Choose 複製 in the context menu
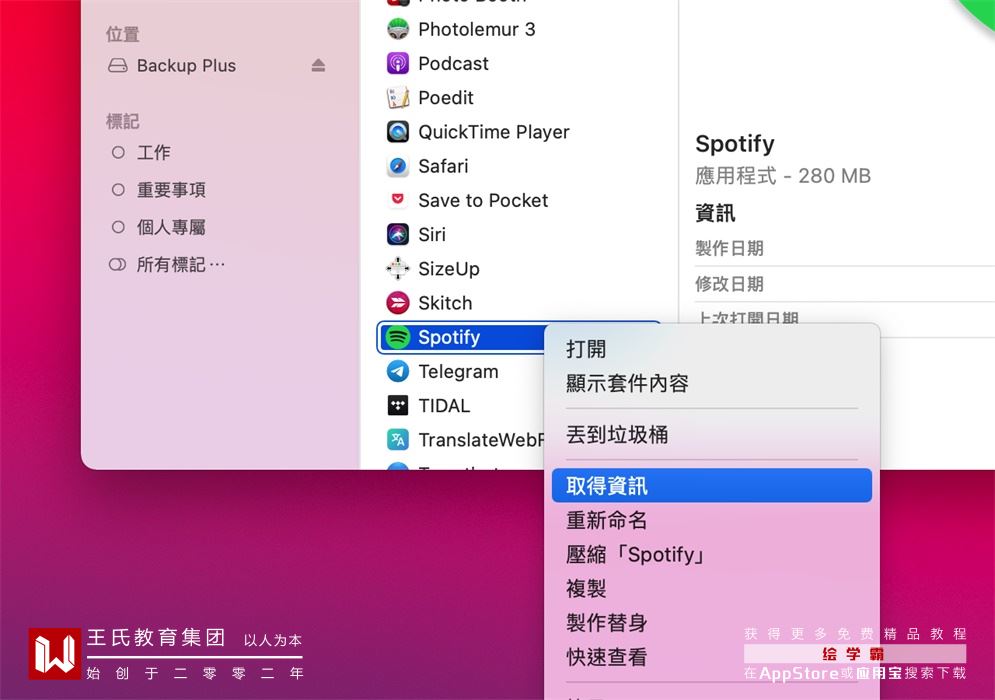Screen dimensions: 995x700 (711, 589)
